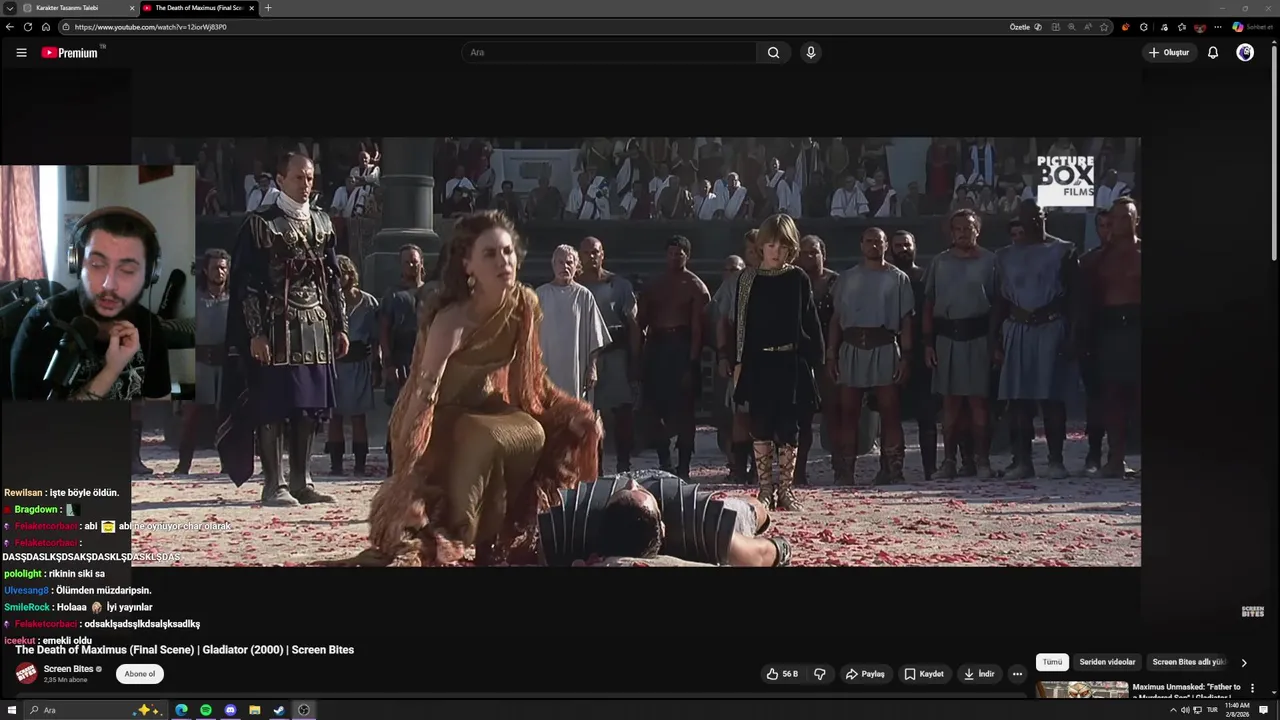This screenshot has height=720, width=1280.
Task: Open the Screen Bites channel avatar
Action: tap(26, 673)
